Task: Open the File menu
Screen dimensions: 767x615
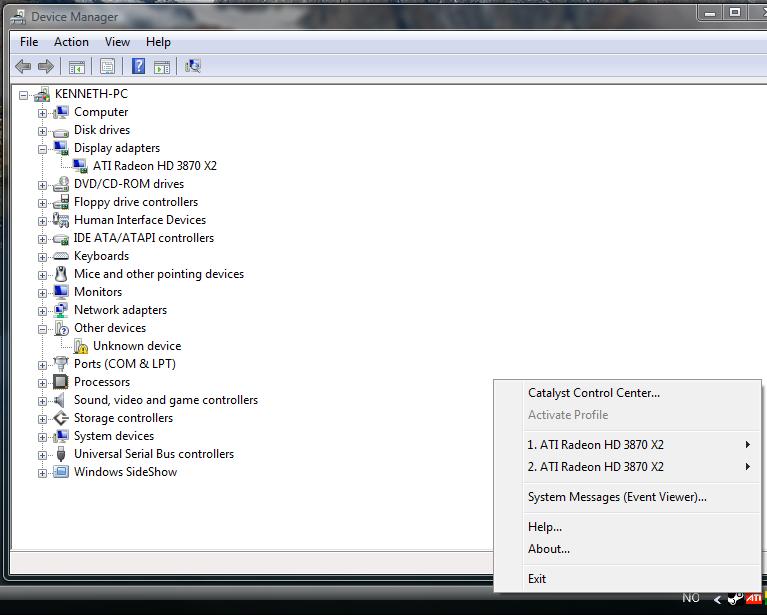Action: 29,42
